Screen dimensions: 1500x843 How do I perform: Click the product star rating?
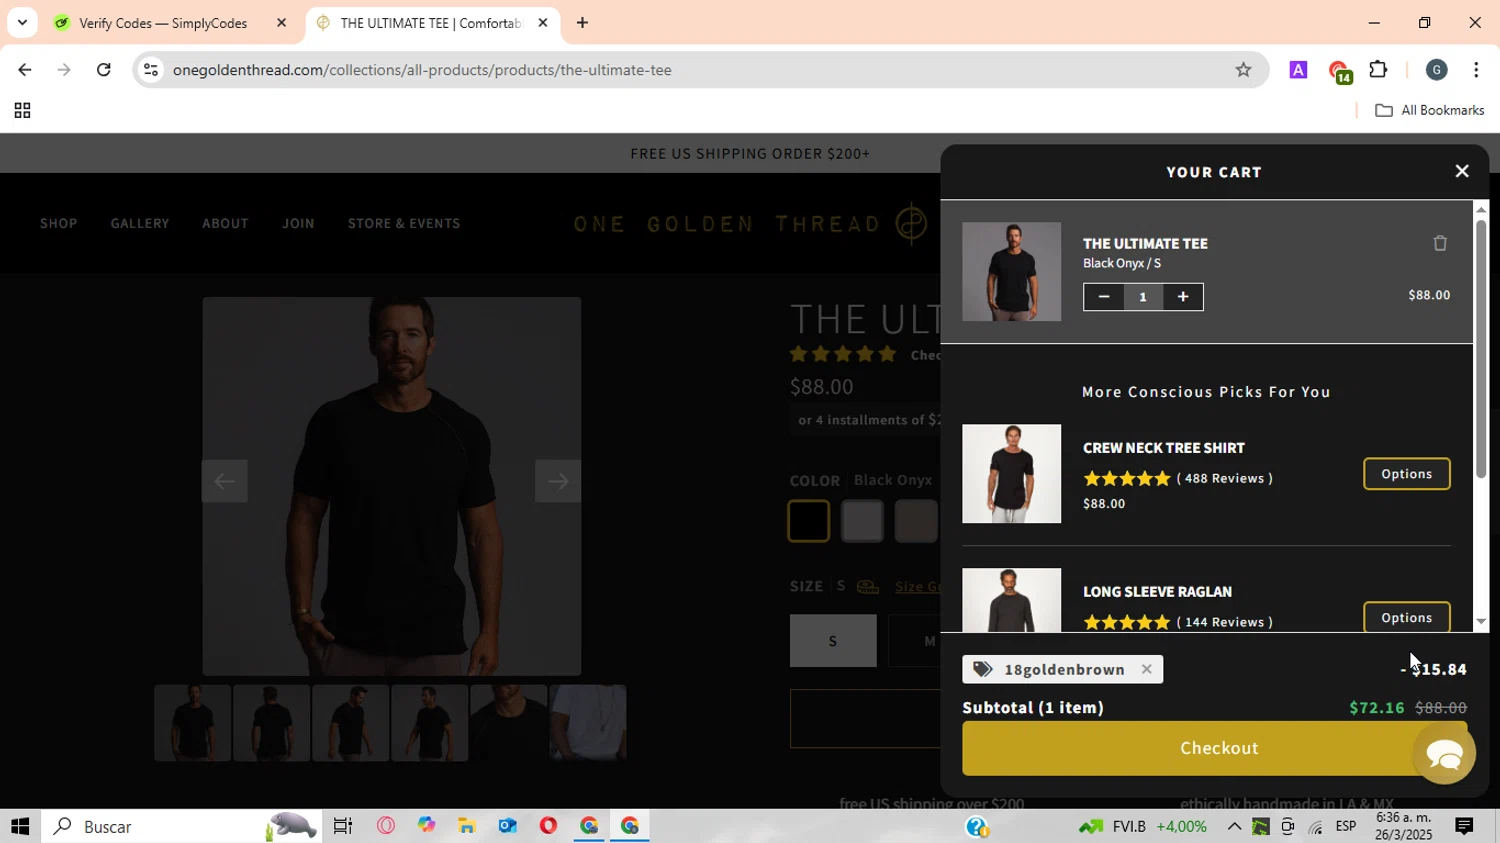[x=843, y=354]
